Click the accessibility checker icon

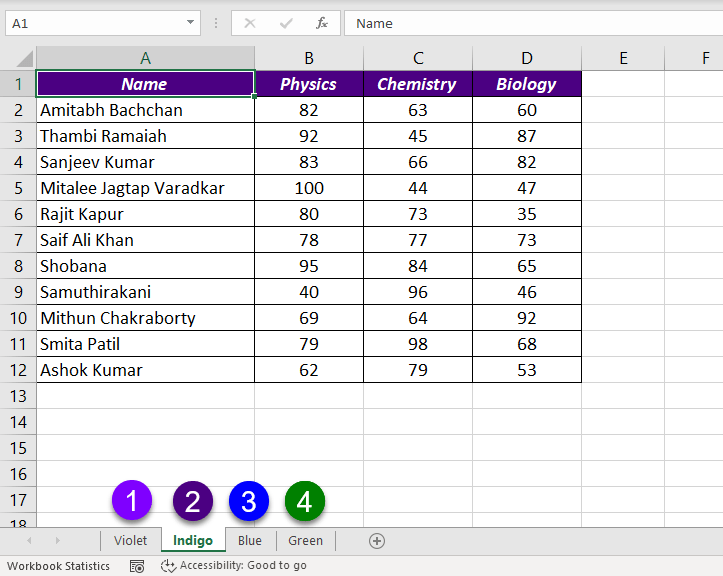point(168,566)
